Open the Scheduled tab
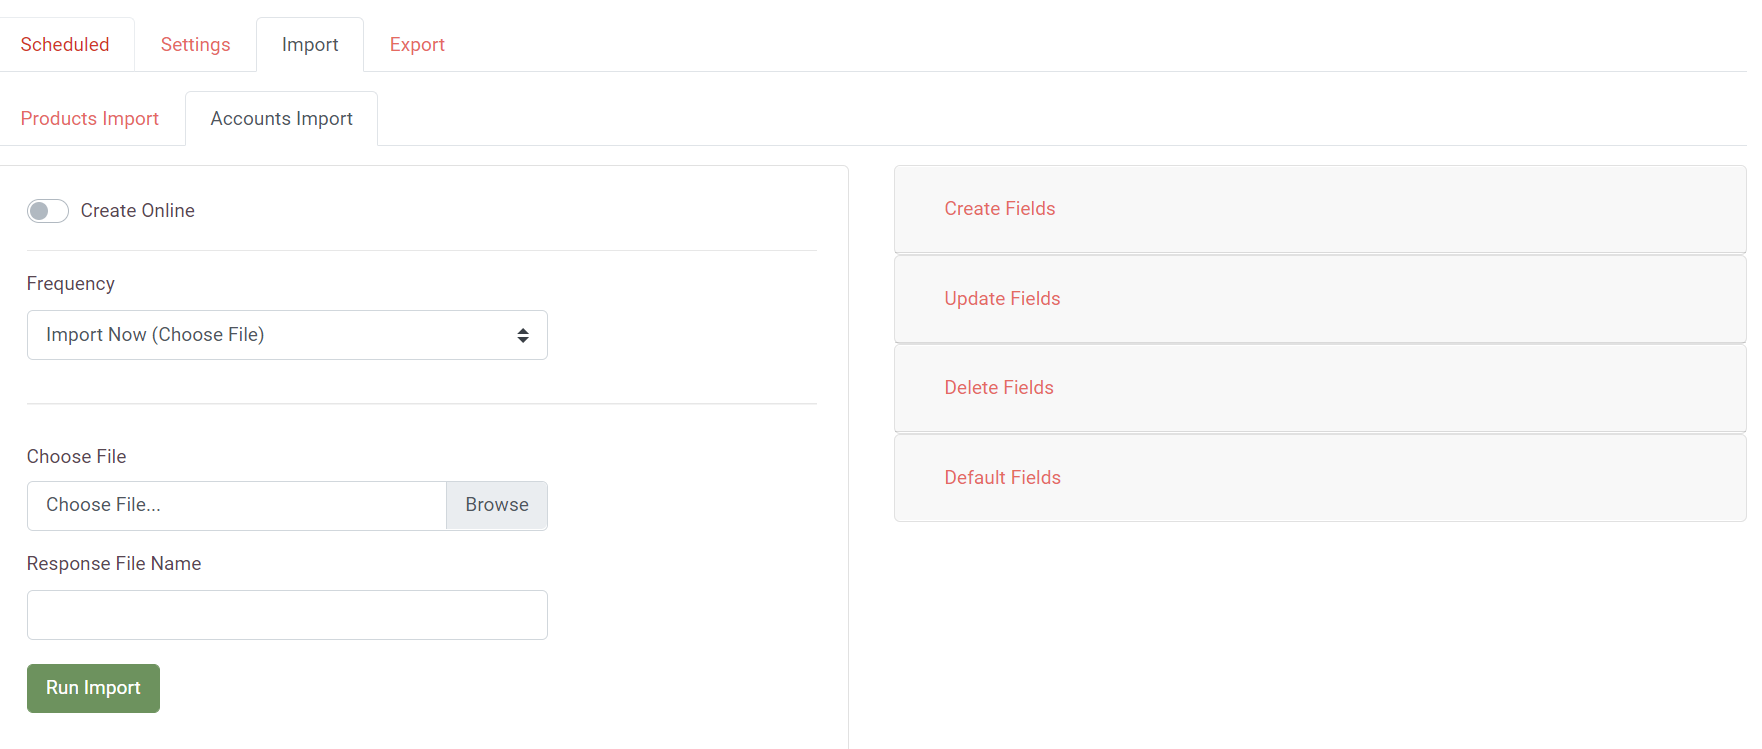Image resolution: width=1762 pixels, height=749 pixels. (65, 45)
